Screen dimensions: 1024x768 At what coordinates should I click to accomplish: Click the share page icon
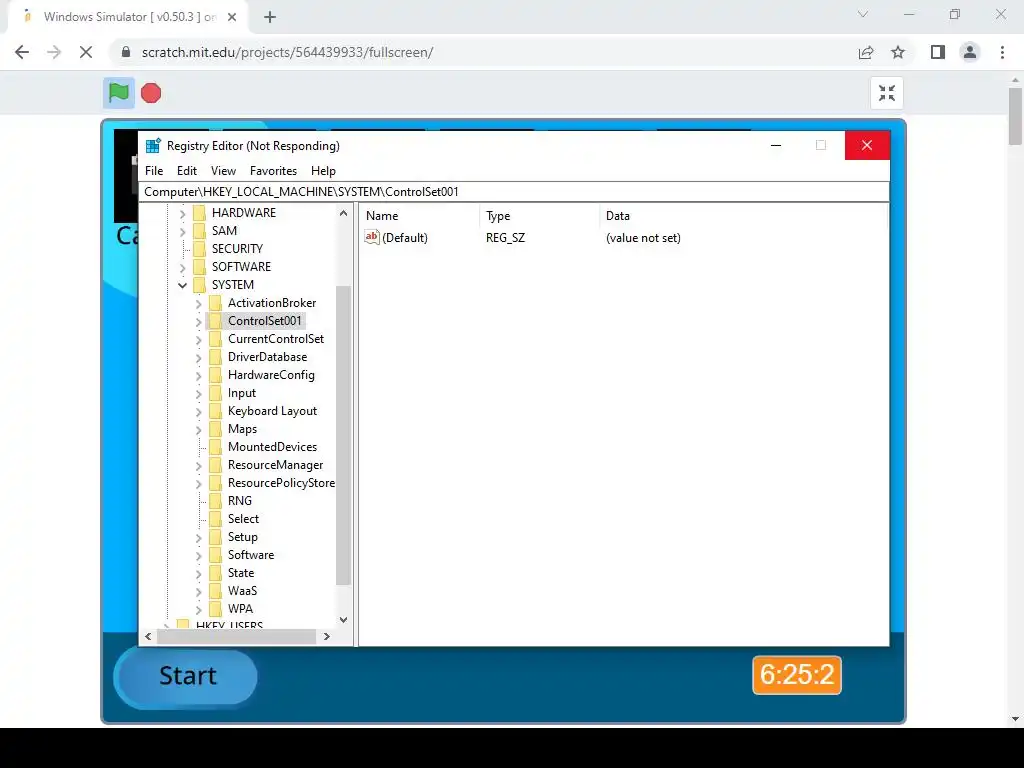866,52
